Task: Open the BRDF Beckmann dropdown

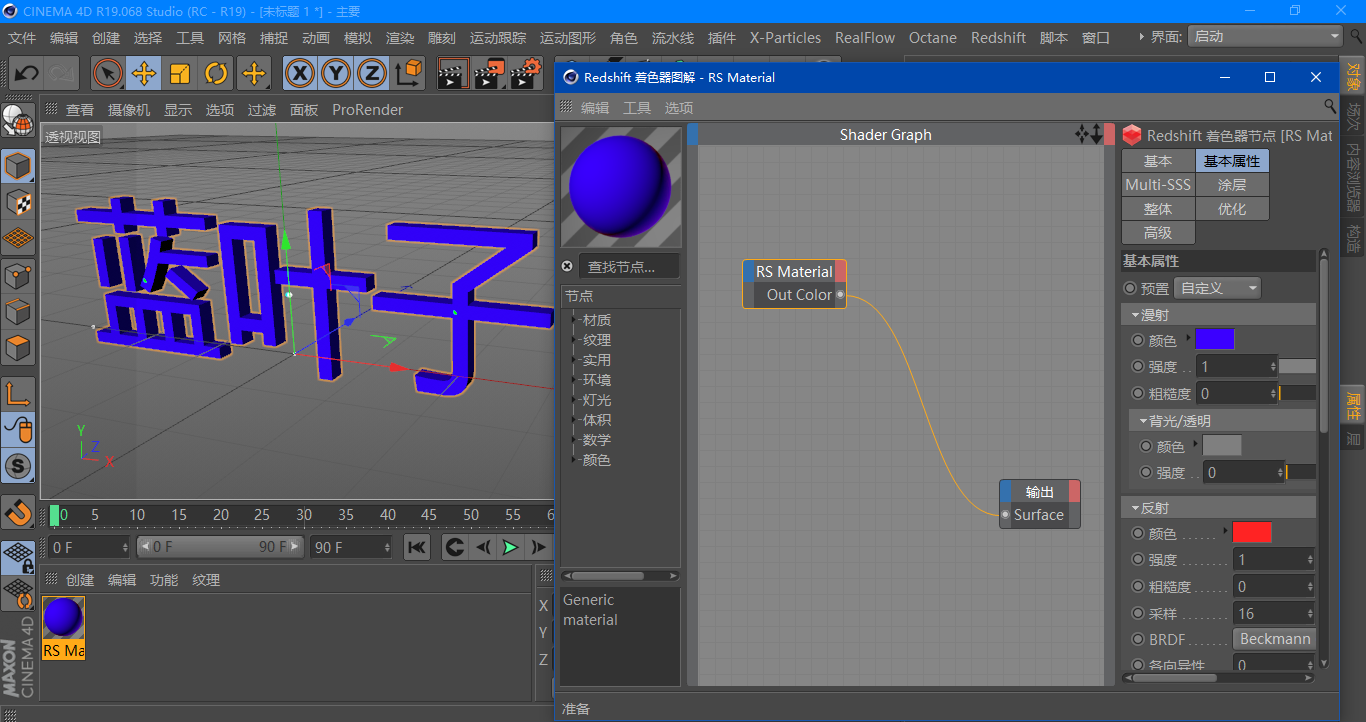Action: (1275, 639)
